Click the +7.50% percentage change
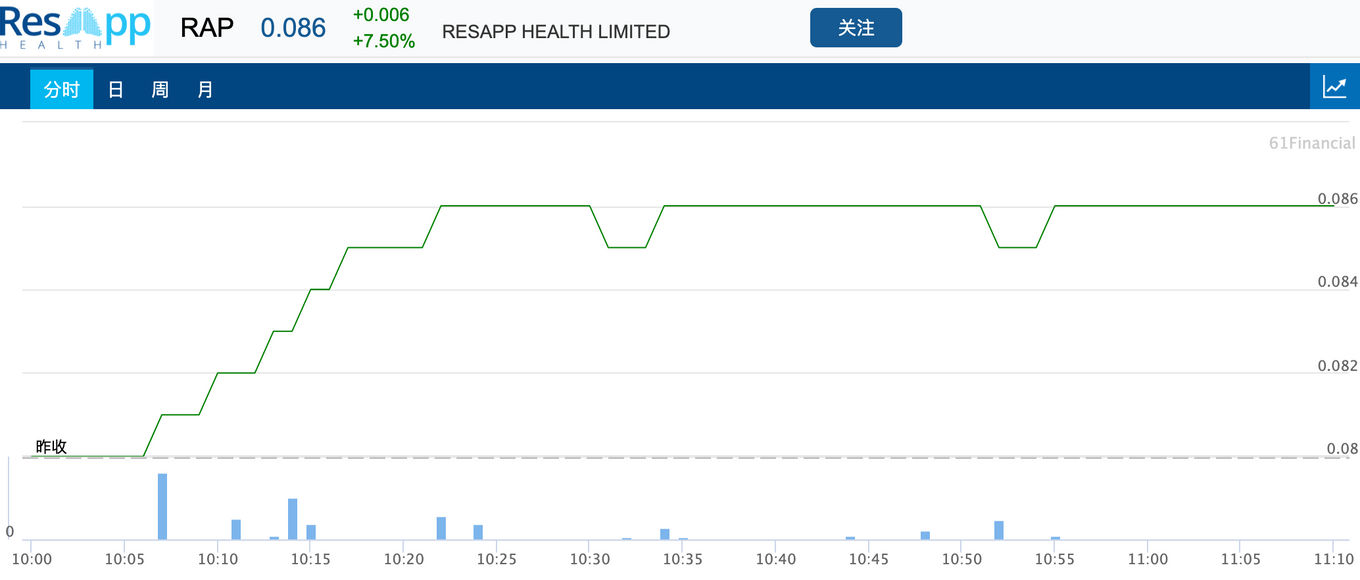1360x580 pixels. pyautogui.click(x=384, y=41)
